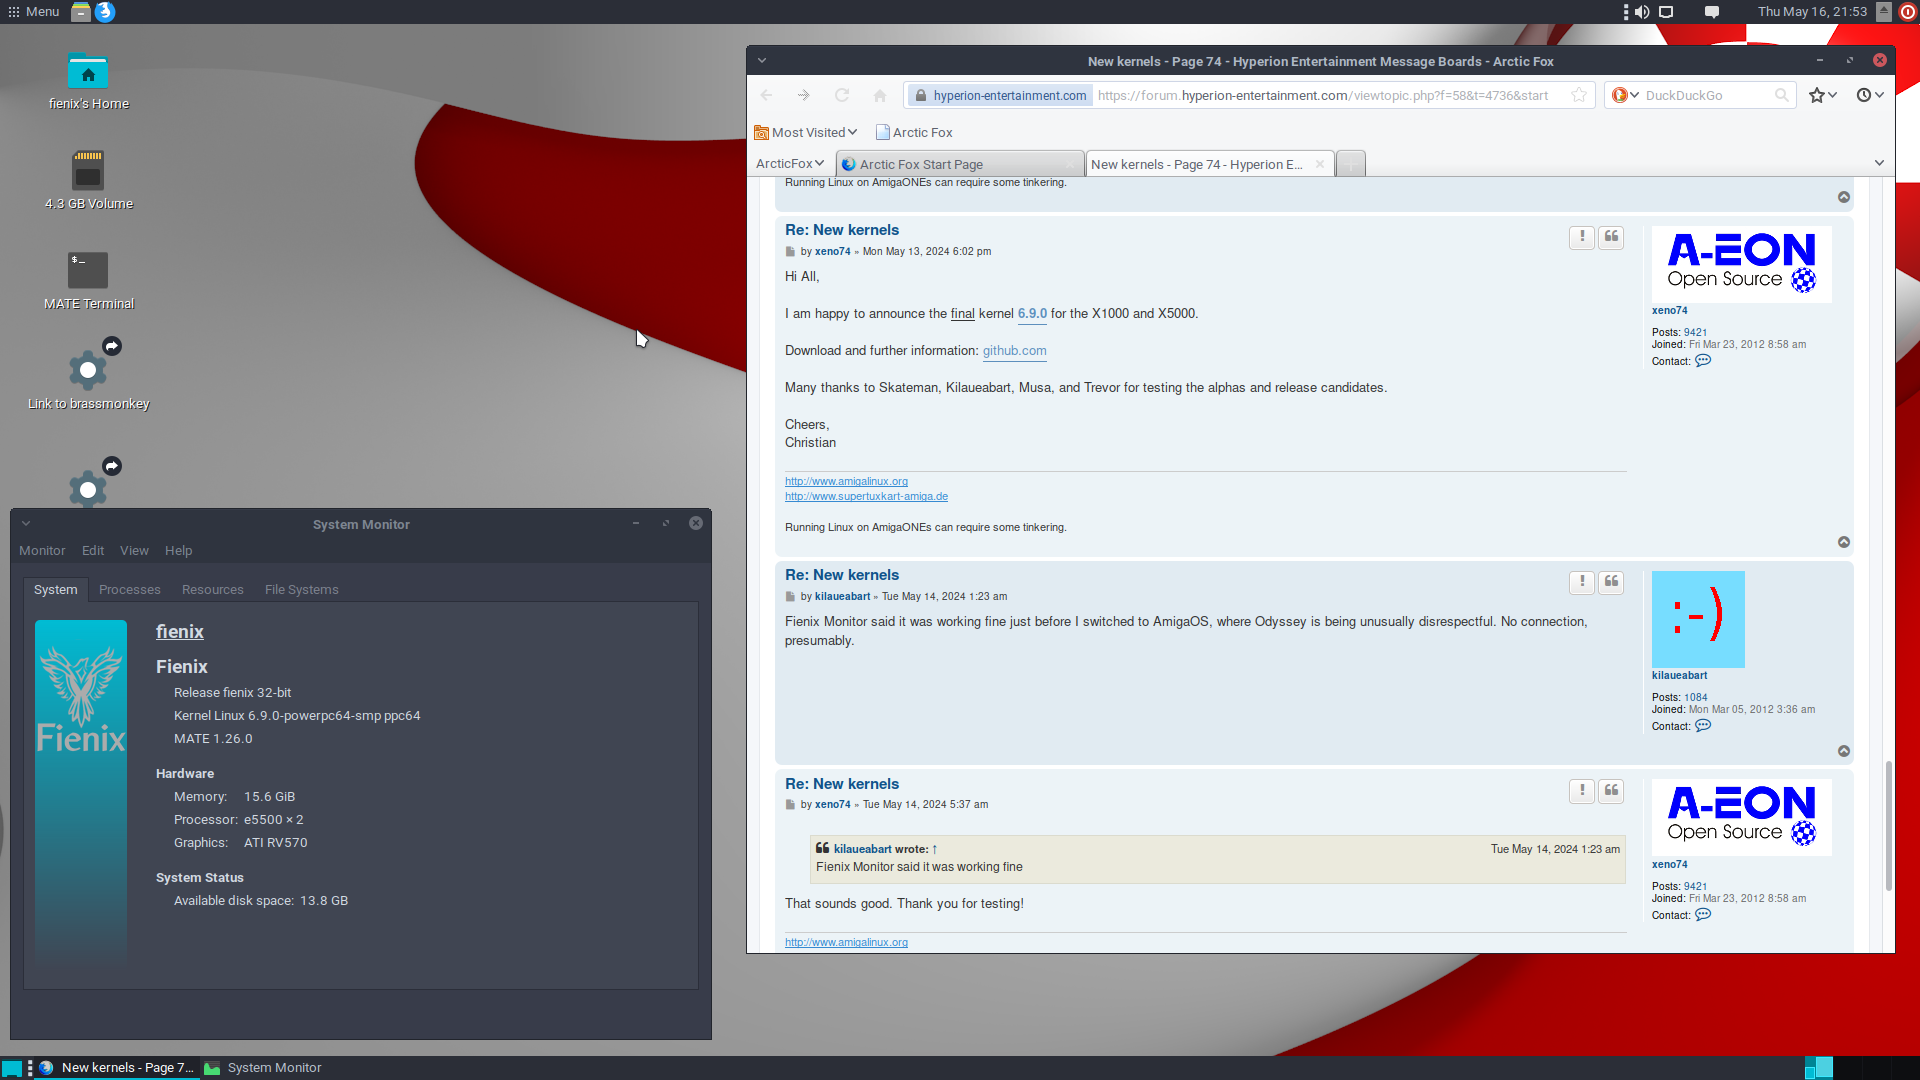Image resolution: width=1920 pixels, height=1080 pixels.
Task: Switch to the Arctic Fox Start Page tab
Action: (x=959, y=164)
